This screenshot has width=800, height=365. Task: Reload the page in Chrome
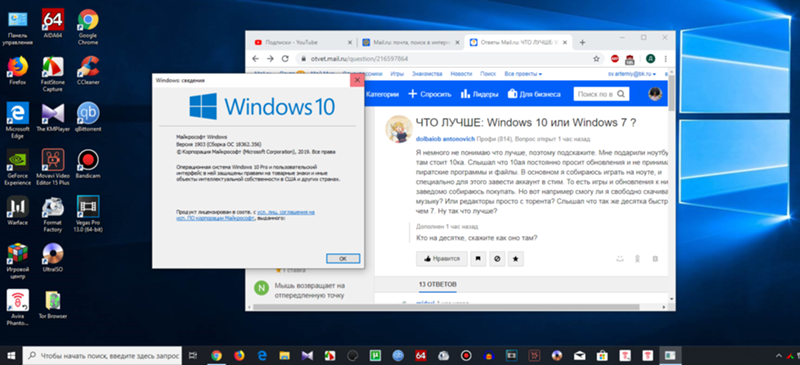(x=285, y=59)
